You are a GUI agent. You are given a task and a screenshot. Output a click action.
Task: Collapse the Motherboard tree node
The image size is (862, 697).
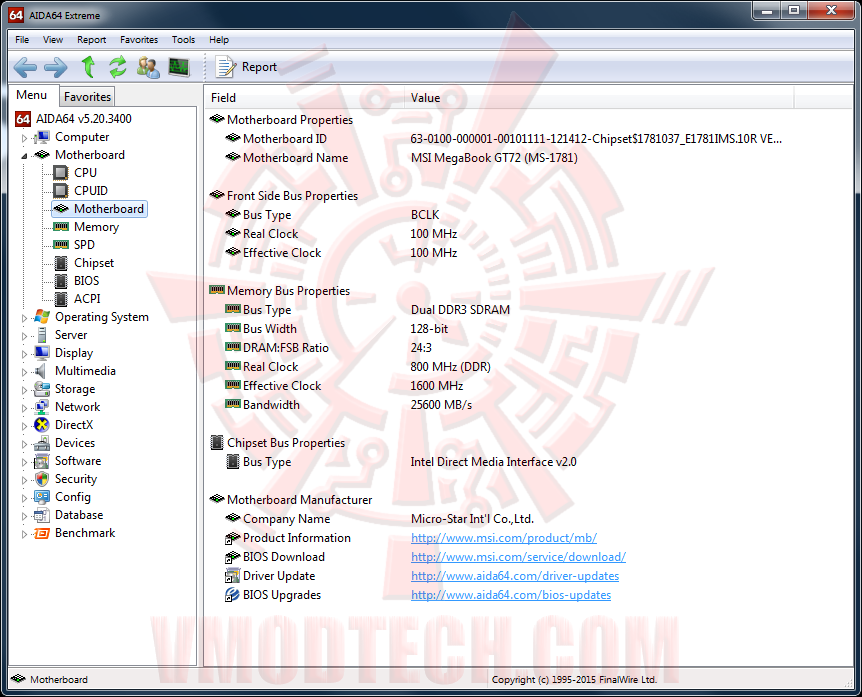(x=24, y=156)
